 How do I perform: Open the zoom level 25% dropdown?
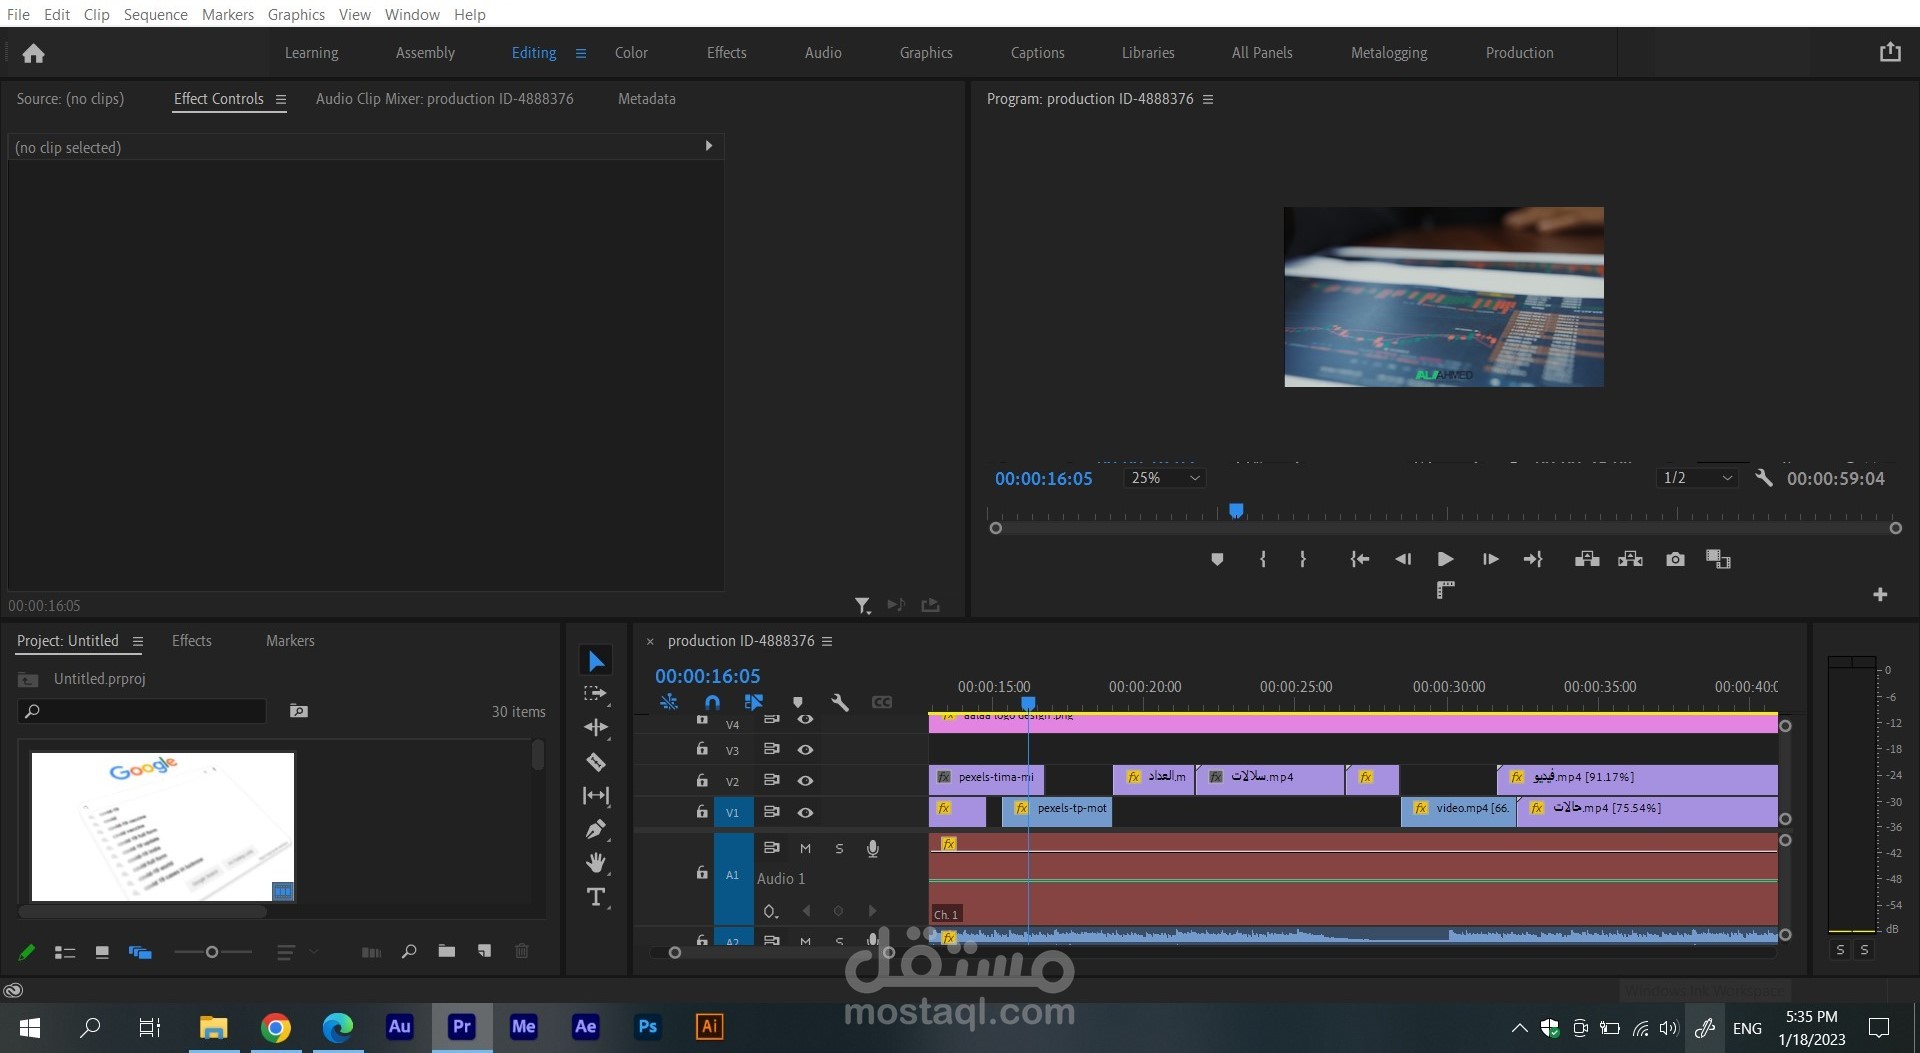[1164, 478]
